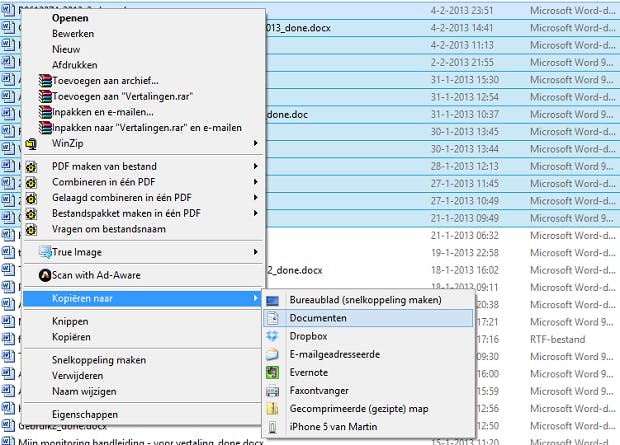620x445 pixels.
Task: Select Kopiëren below Knippen
Action: 72,337
